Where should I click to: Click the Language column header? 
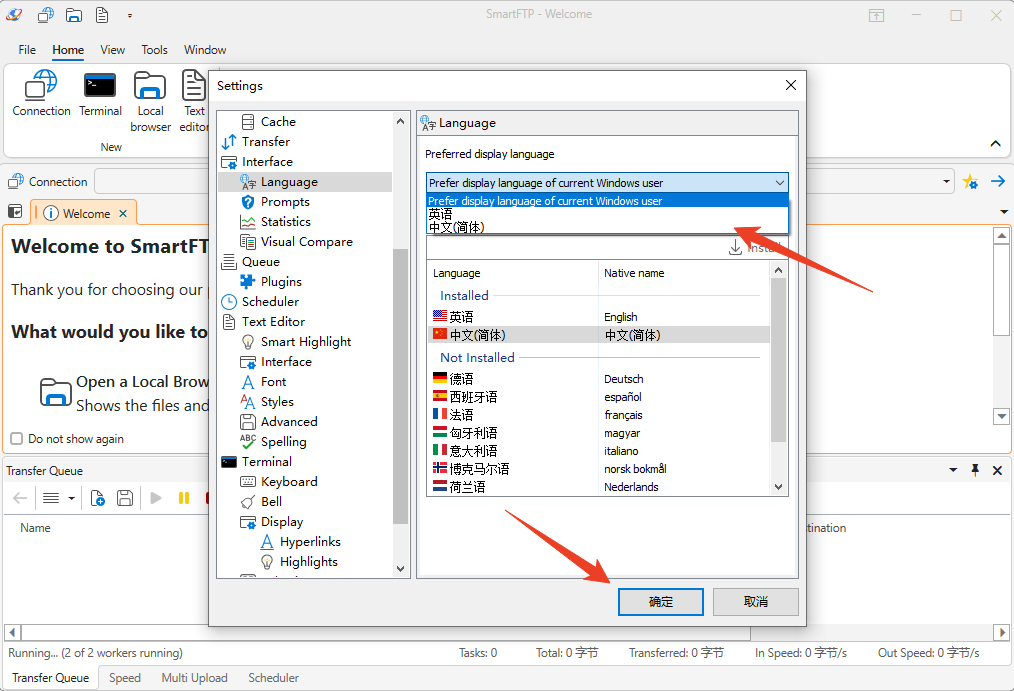(513, 273)
